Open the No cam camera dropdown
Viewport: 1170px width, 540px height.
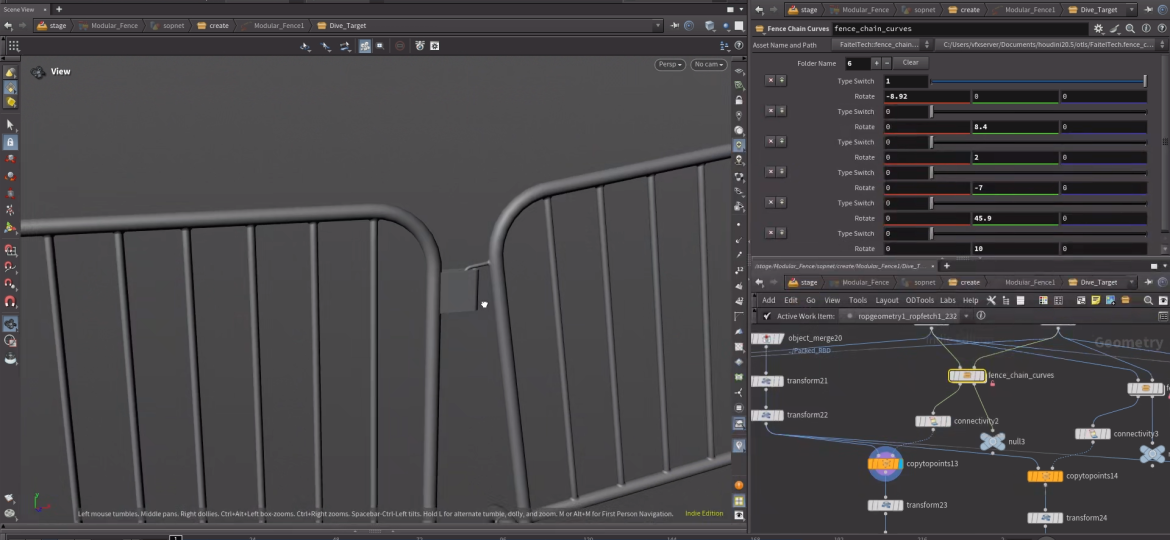pyautogui.click(x=708, y=65)
